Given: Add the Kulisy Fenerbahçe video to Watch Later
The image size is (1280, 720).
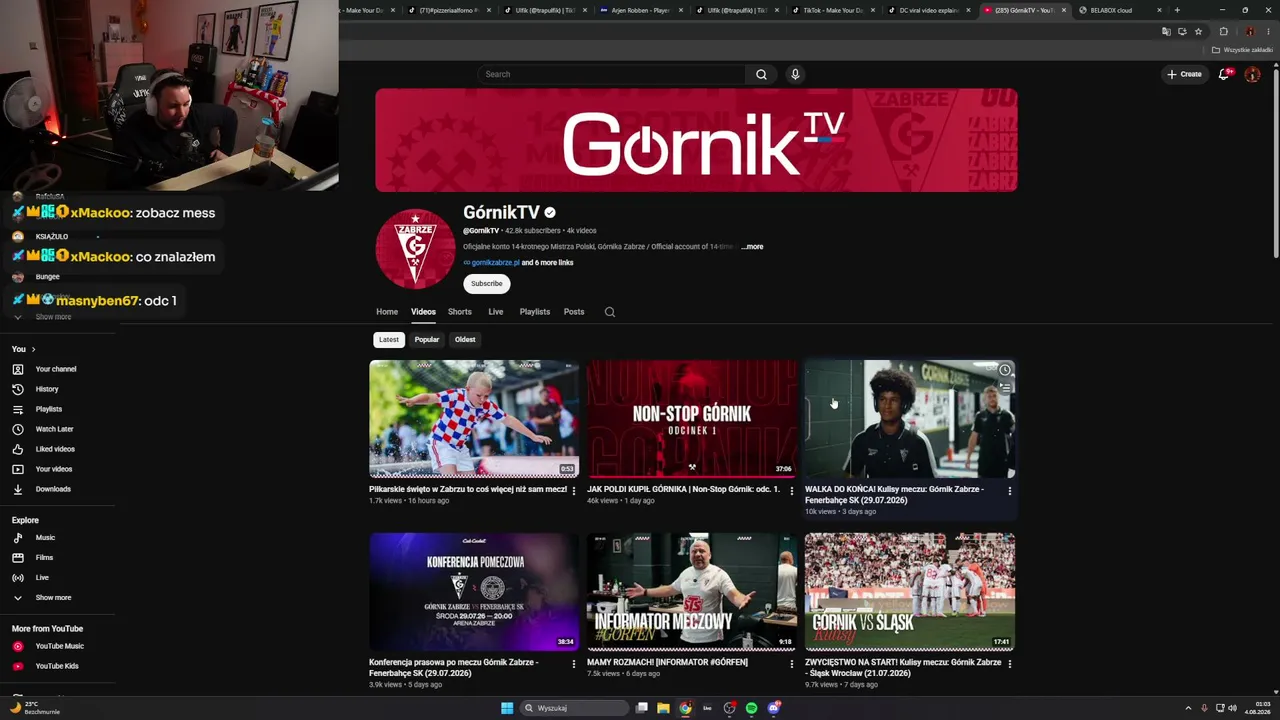Looking at the screenshot, I should 1005,370.
